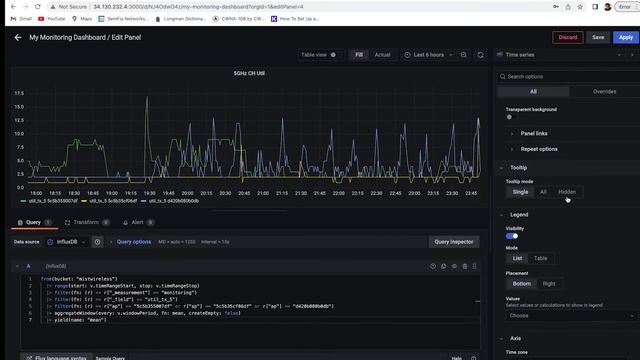Toggle the legend Visibility switch
The width and height of the screenshot is (640, 360).
click(x=512, y=236)
